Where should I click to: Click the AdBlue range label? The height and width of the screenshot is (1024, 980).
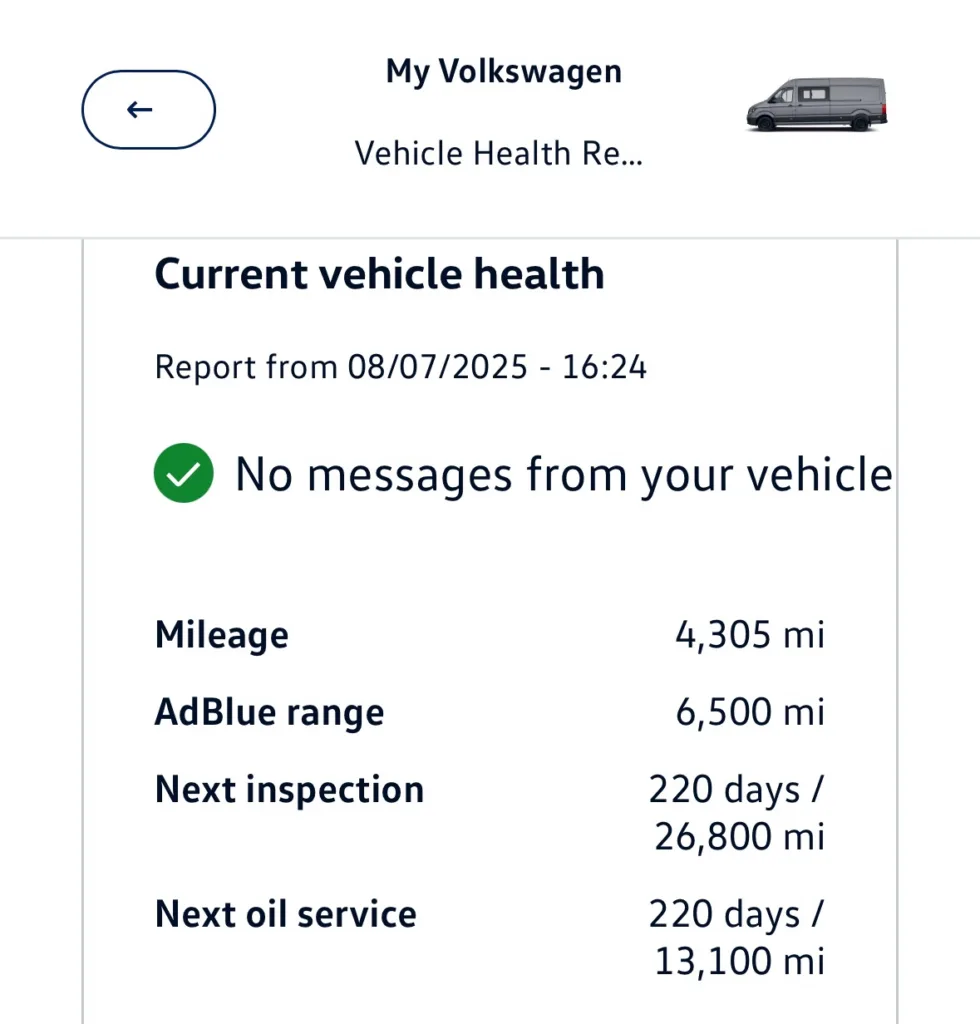[269, 712]
